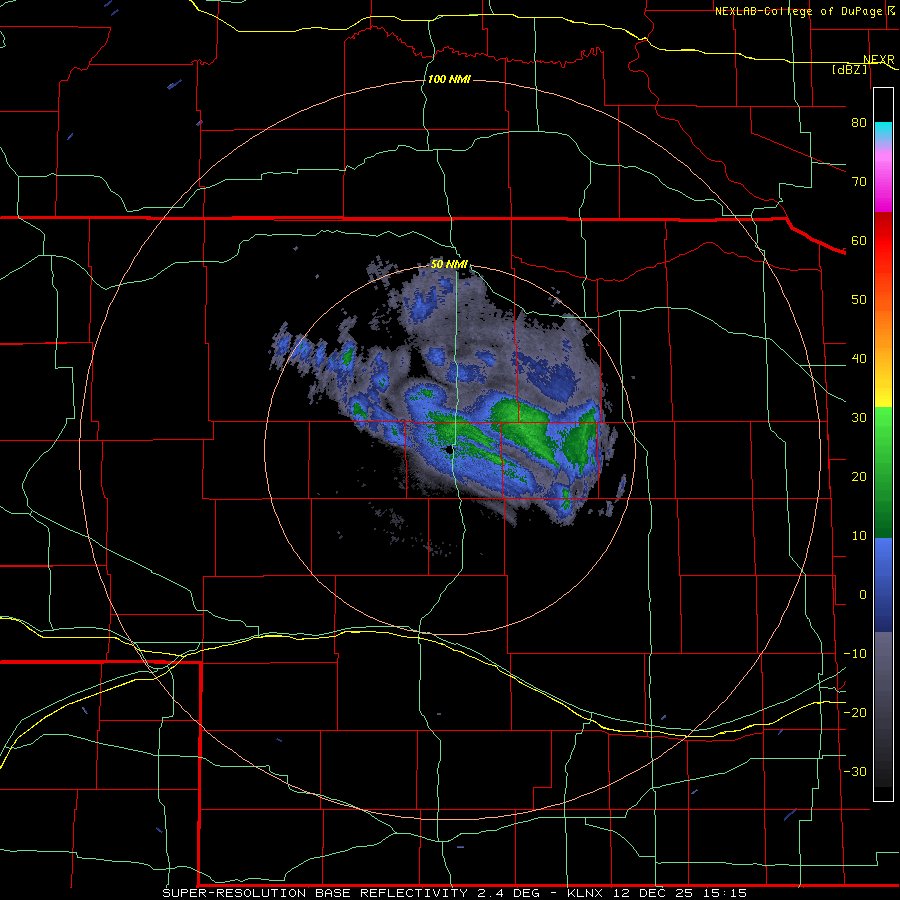Click the 40 value on the dBZ scale
This screenshot has height=900, width=900.
859,359
